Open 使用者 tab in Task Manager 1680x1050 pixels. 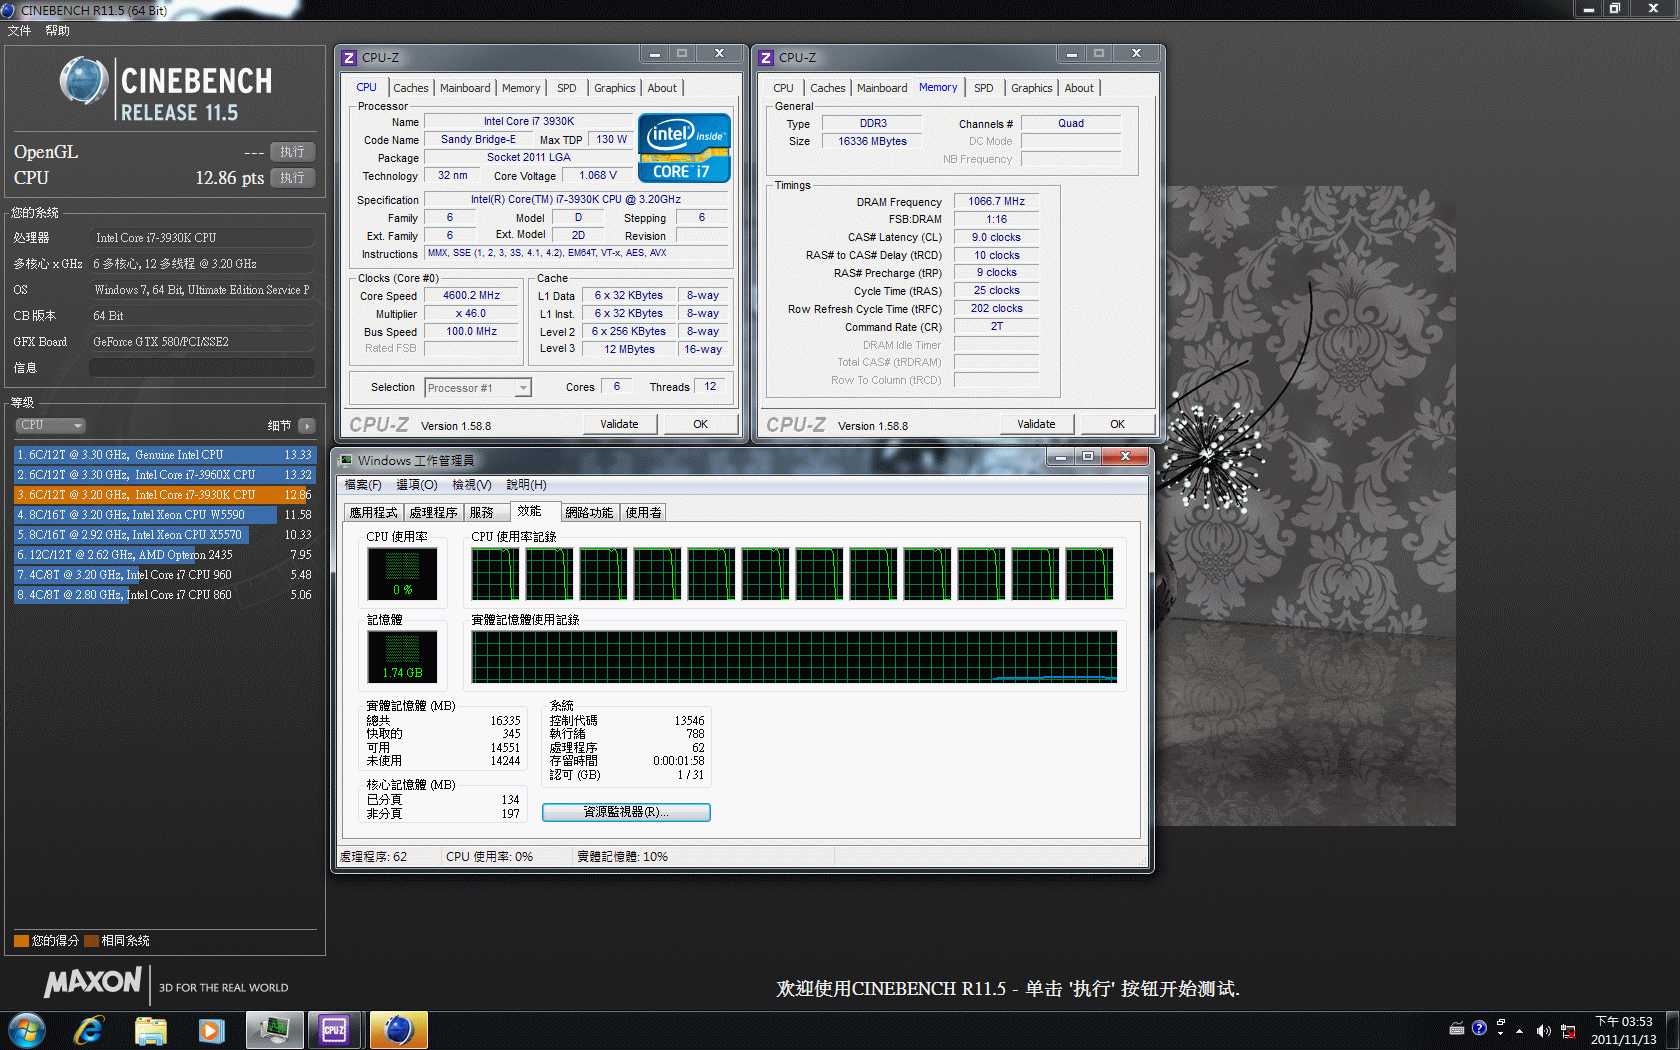643,513
